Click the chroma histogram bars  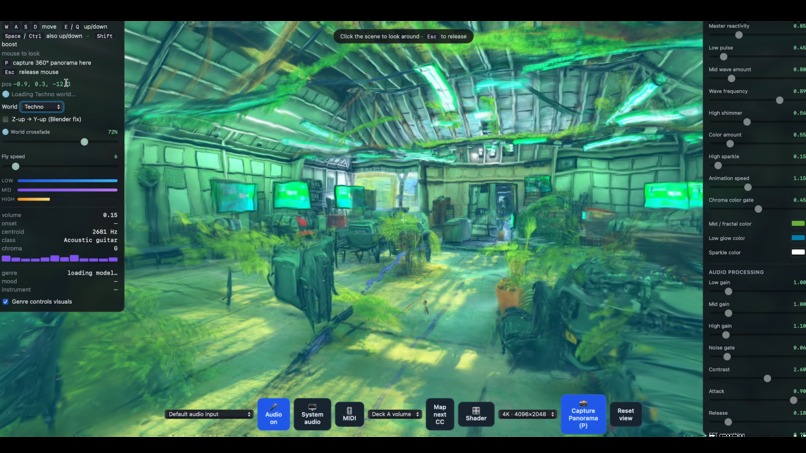pos(60,259)
